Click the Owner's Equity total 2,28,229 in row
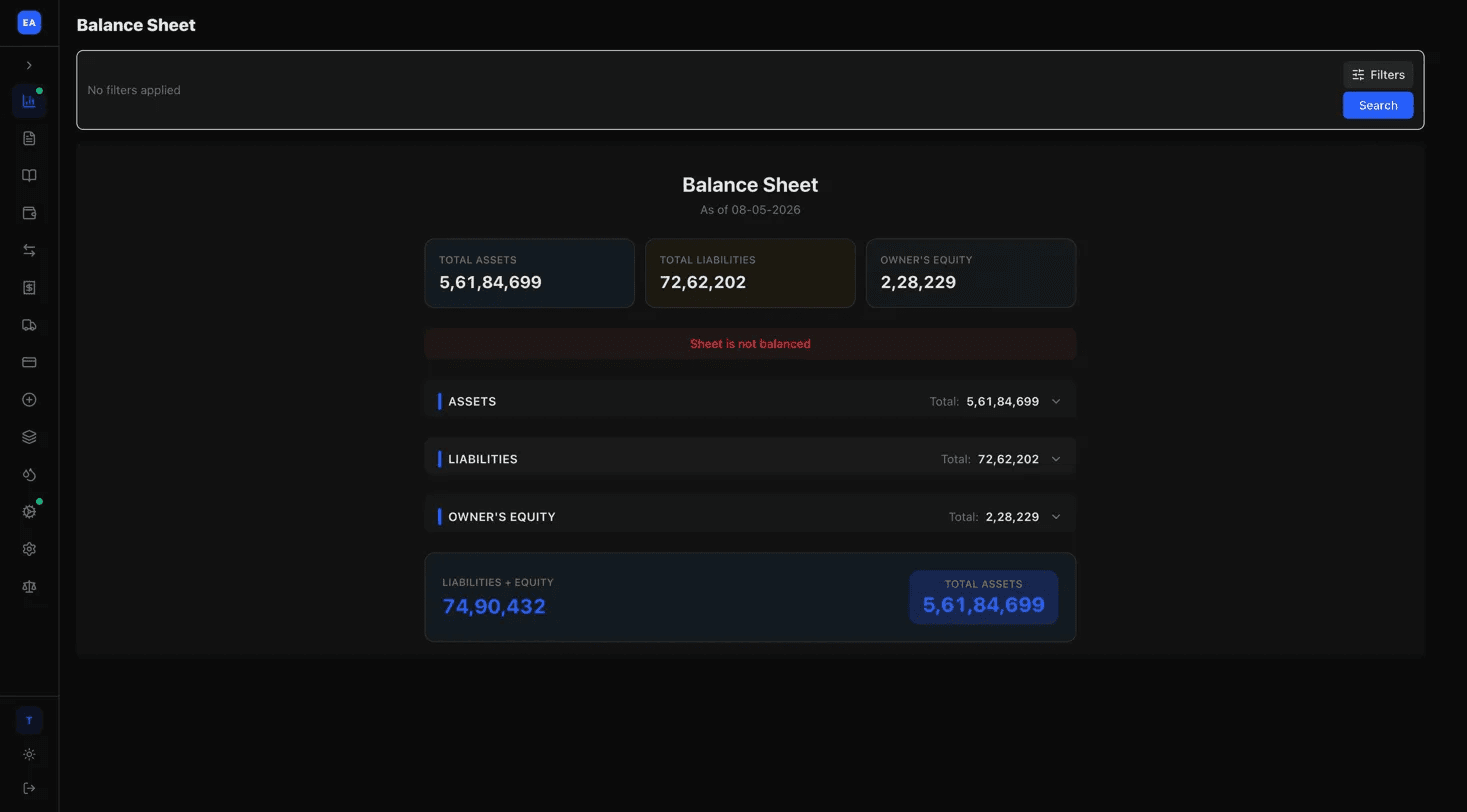Viewport: 1467px width, 812px height. click(x=1012, y=517)
